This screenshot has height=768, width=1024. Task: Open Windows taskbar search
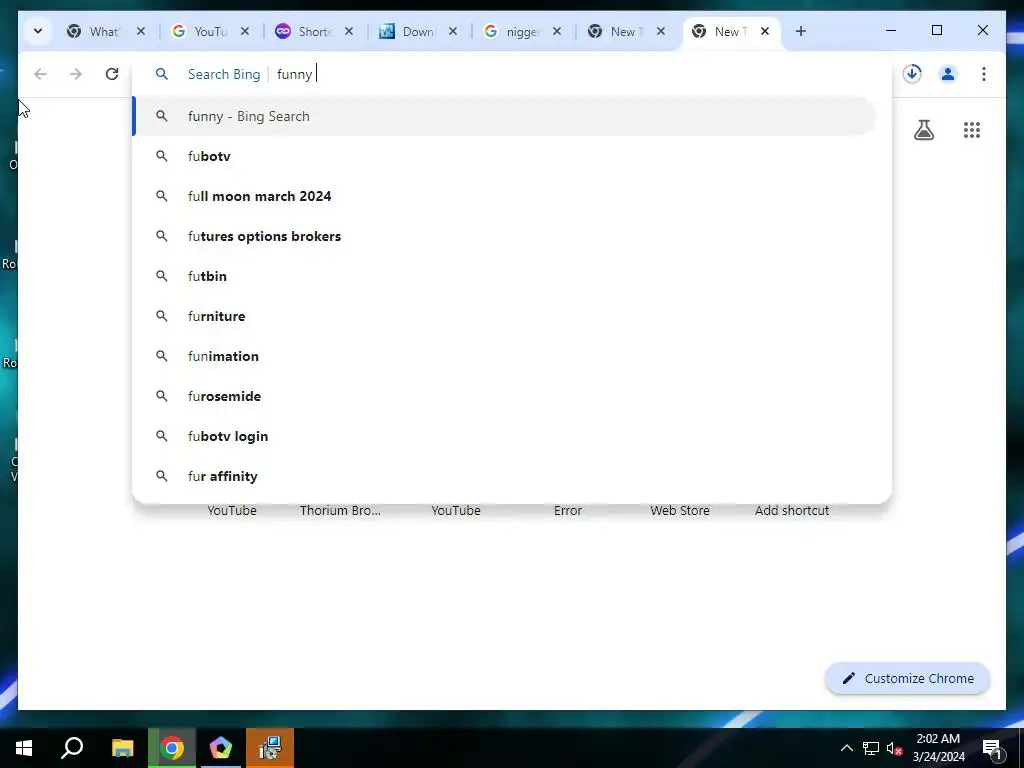72,748
